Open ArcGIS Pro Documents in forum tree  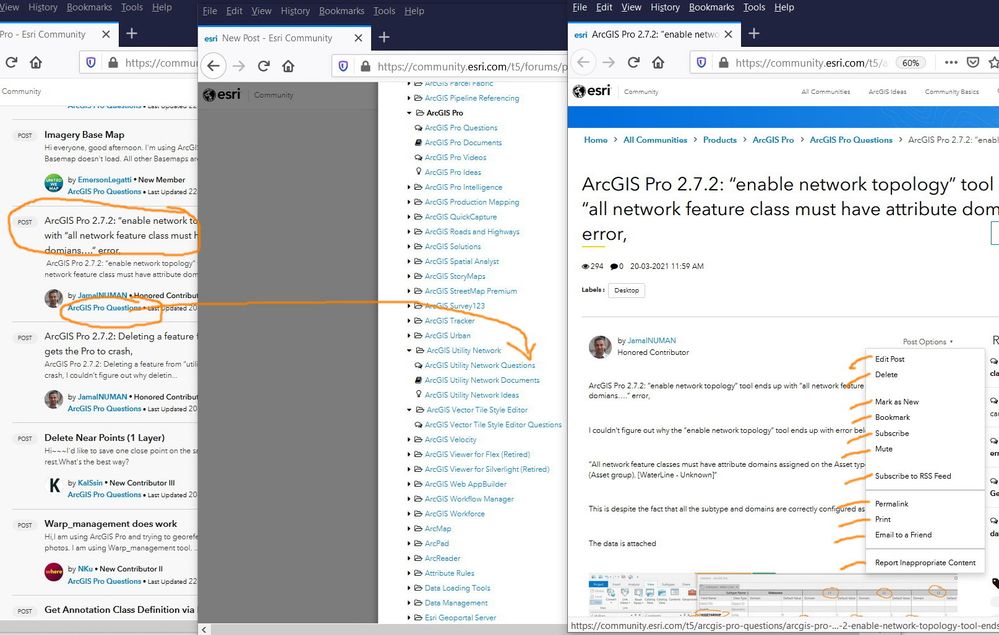(463, 143)
